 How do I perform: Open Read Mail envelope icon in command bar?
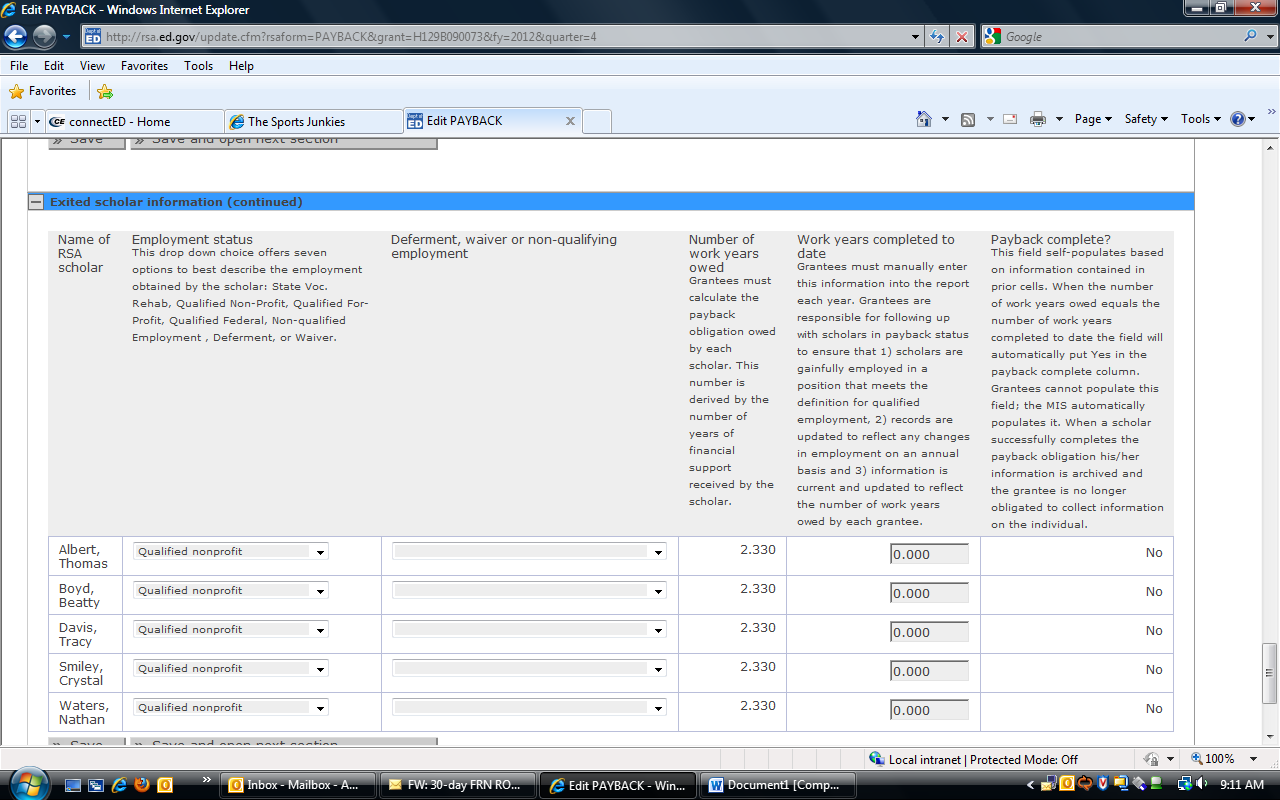coord(1010,119)
